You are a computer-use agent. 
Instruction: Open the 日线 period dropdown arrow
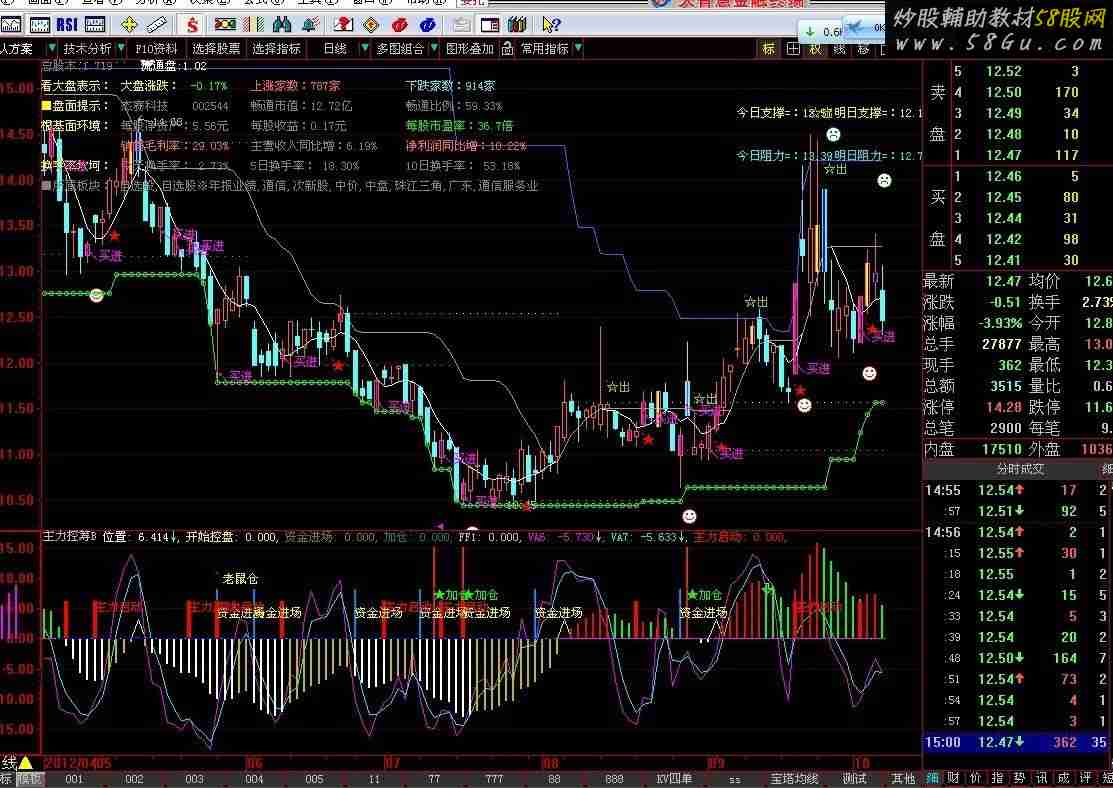coord(362,48)
